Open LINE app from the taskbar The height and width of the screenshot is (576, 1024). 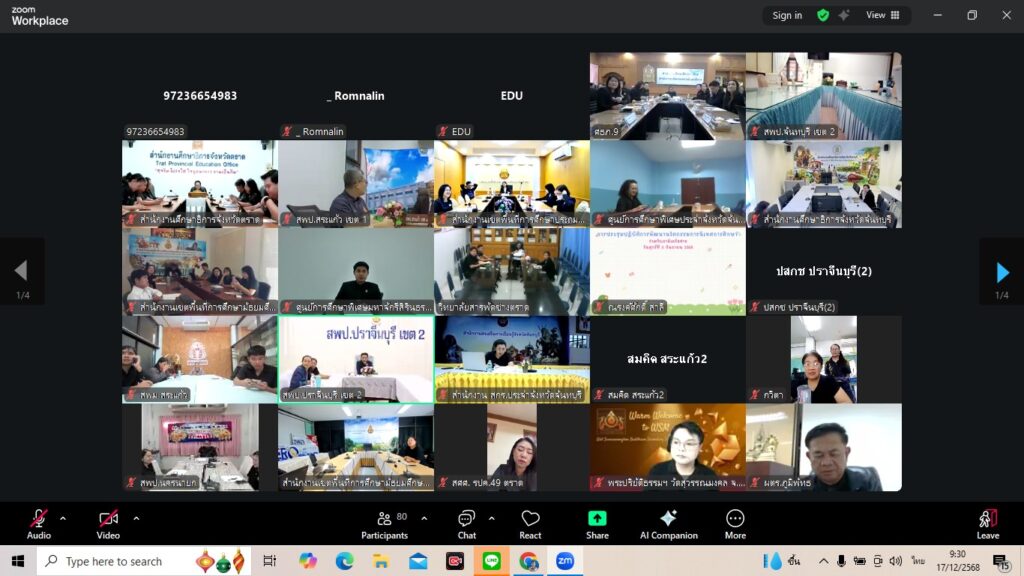click(x=491, y=561)
